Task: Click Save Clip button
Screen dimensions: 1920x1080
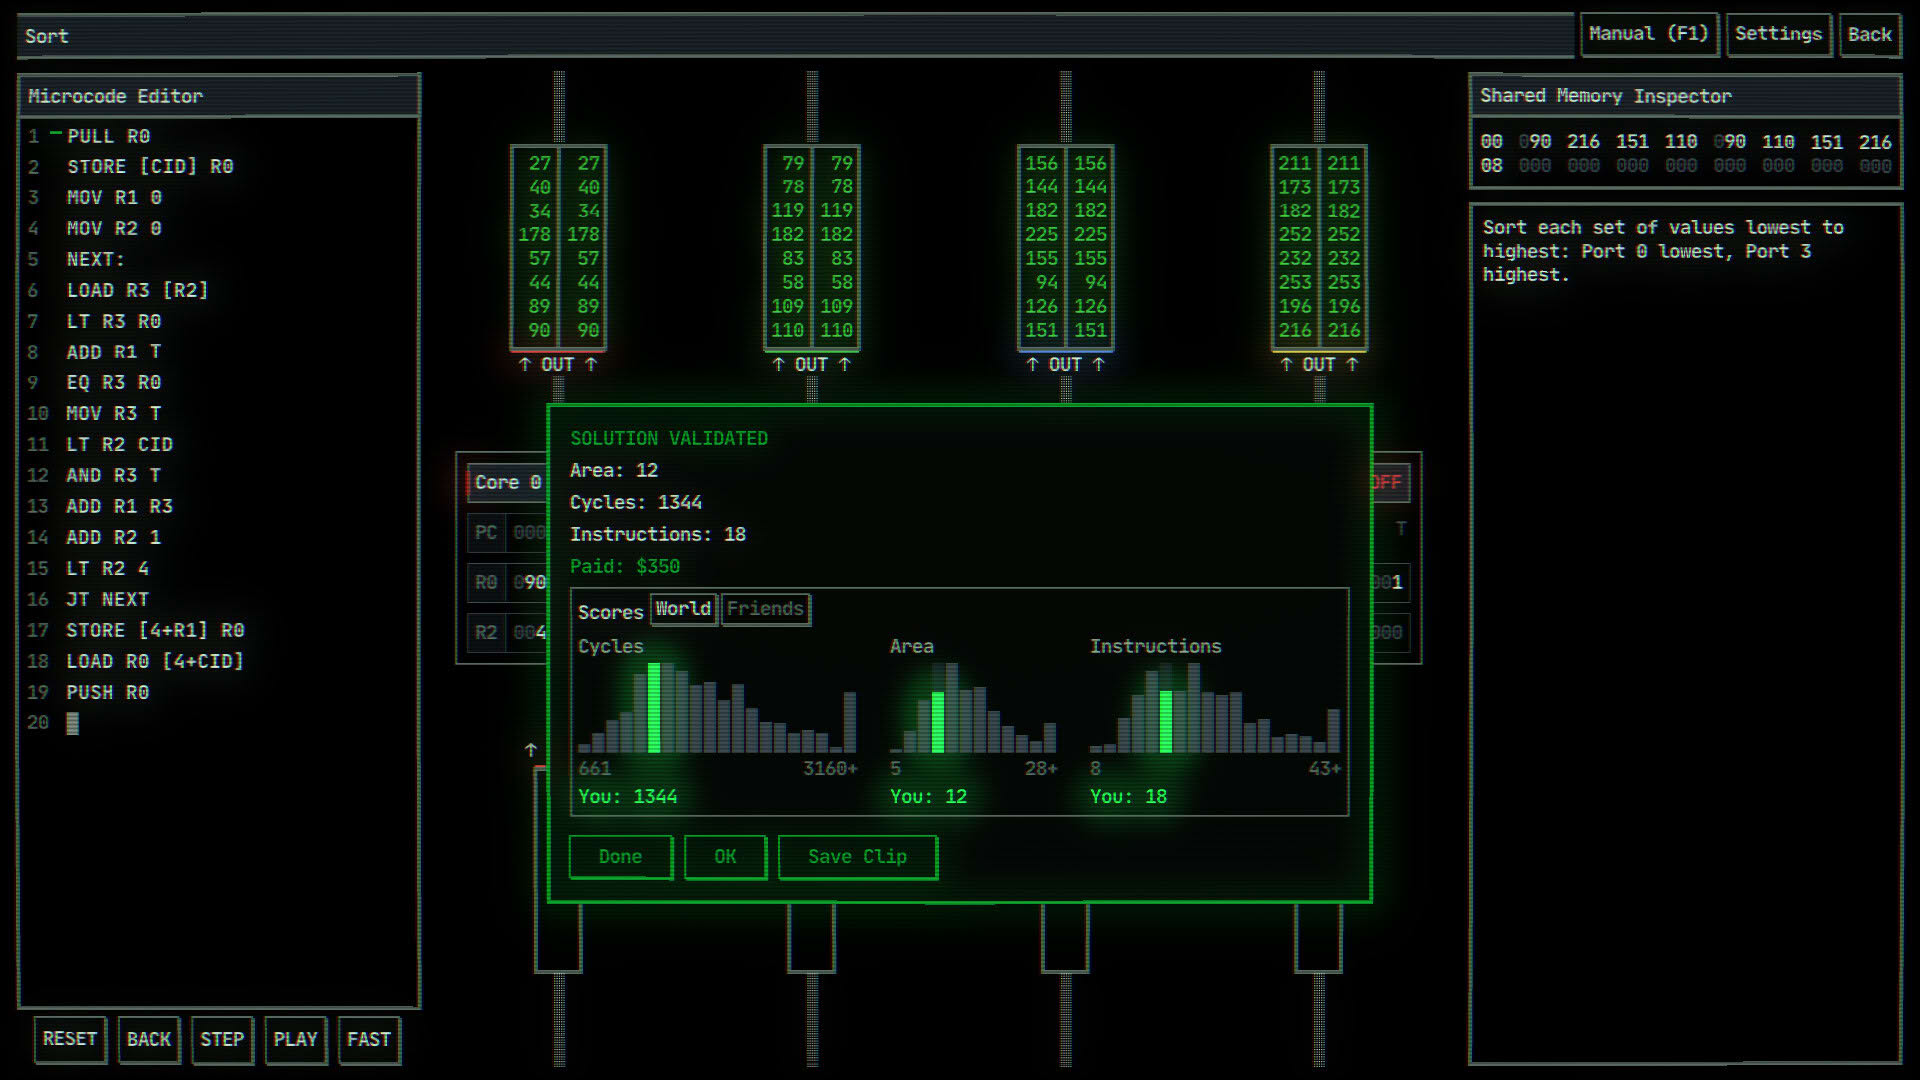Action: 857,857
